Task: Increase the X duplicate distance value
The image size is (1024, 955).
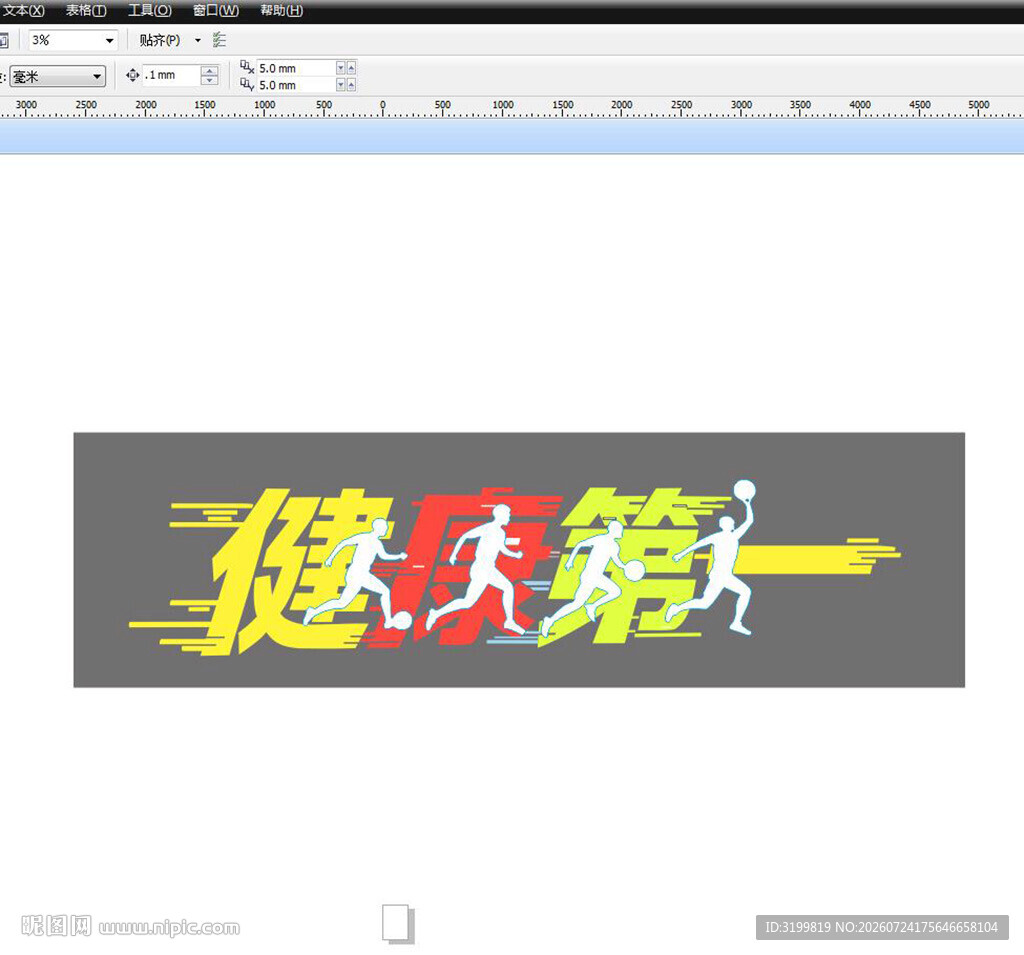Action: coord(351,68)
